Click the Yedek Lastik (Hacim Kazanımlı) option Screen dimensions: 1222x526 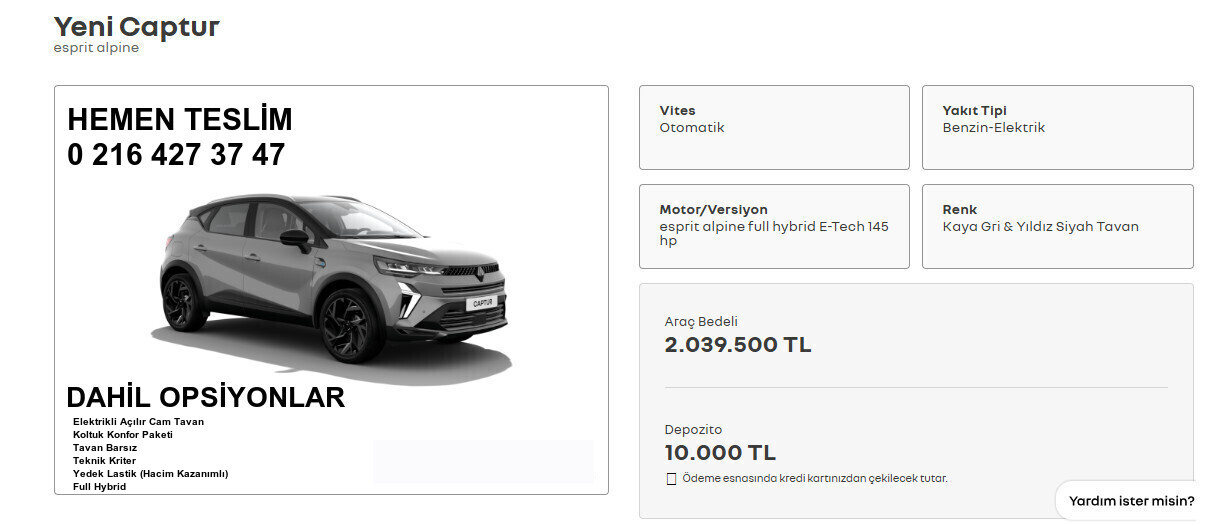pyautogui.click(x=151, y=474)
